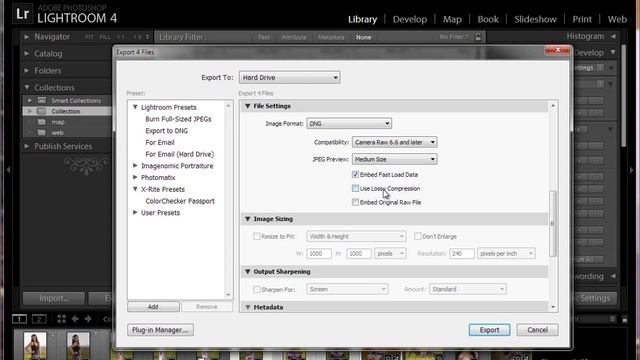This screenshot has width=640, height=360.
Task: Click the folder icon beside the map collection
Action: [x=42, y=122]
